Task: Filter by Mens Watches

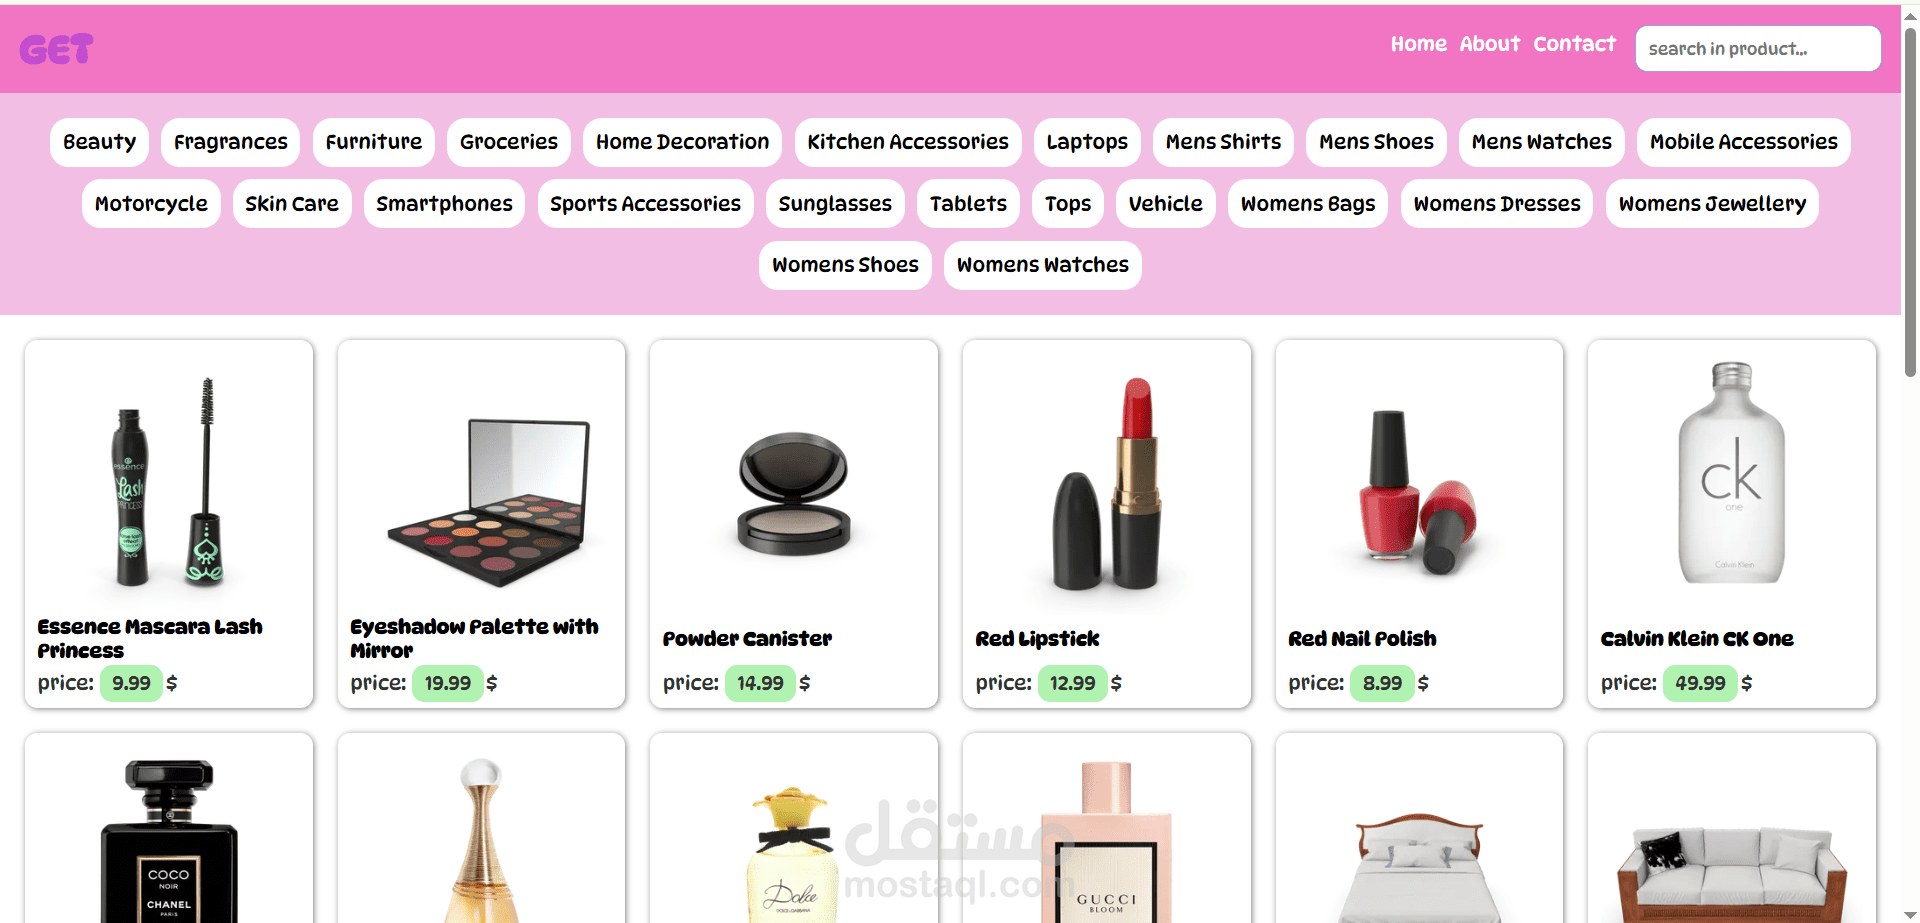Action: [1541, 142]
